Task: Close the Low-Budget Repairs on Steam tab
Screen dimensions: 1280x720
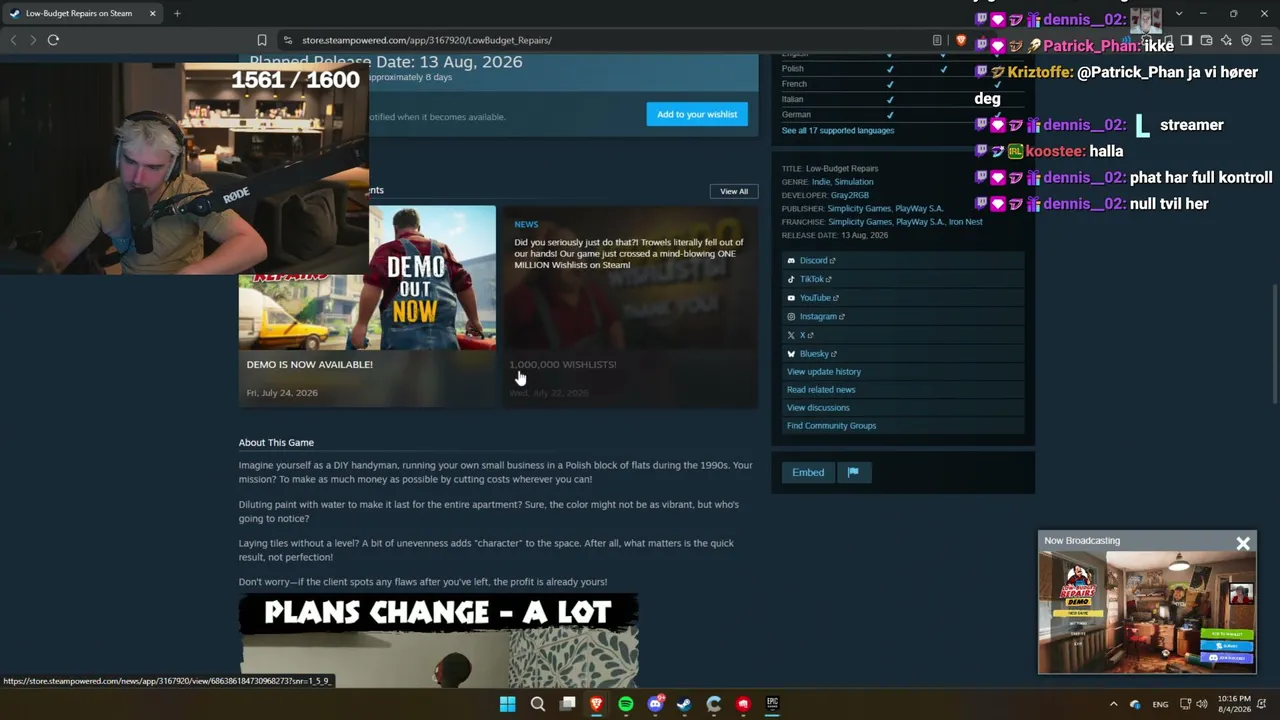Action: point(153,13)
